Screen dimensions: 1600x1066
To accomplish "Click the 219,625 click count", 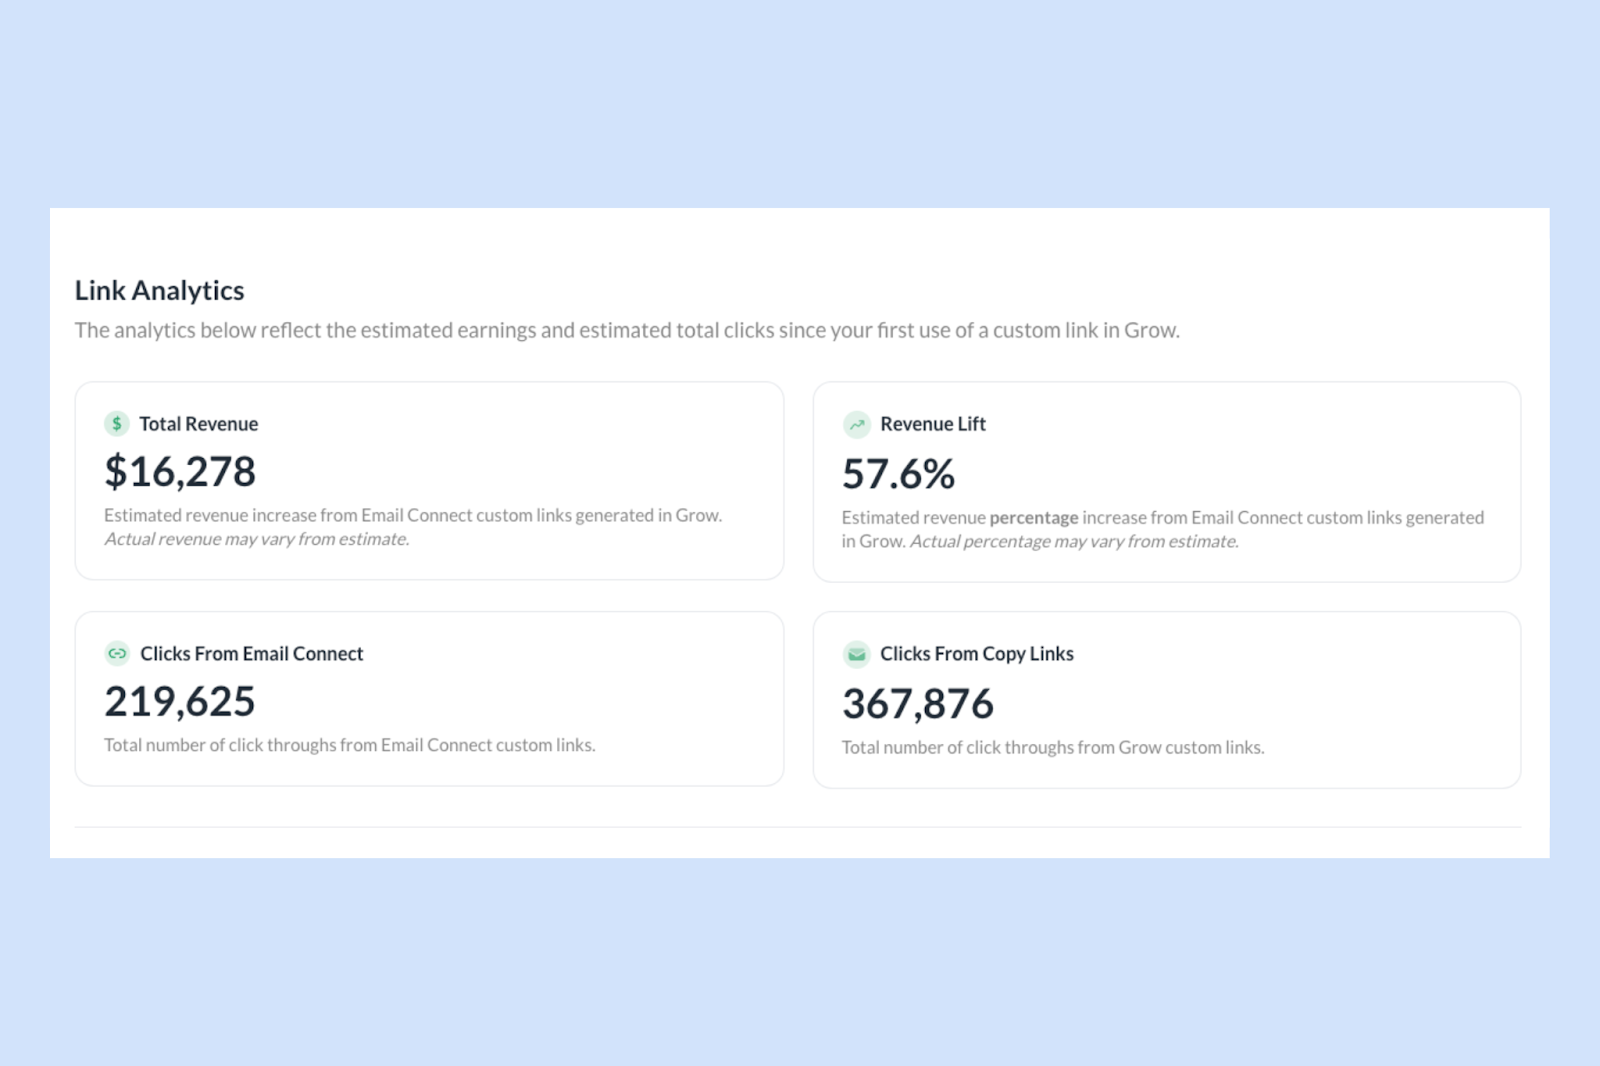I will [x=180, y=701].
